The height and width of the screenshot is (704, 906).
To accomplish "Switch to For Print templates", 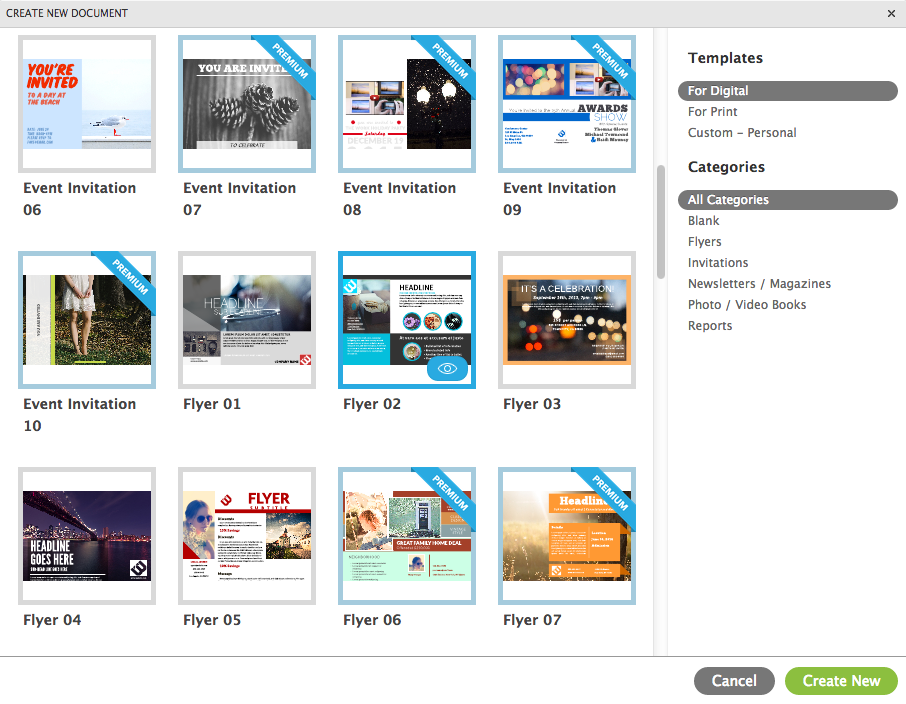I will tap(712, 112).
